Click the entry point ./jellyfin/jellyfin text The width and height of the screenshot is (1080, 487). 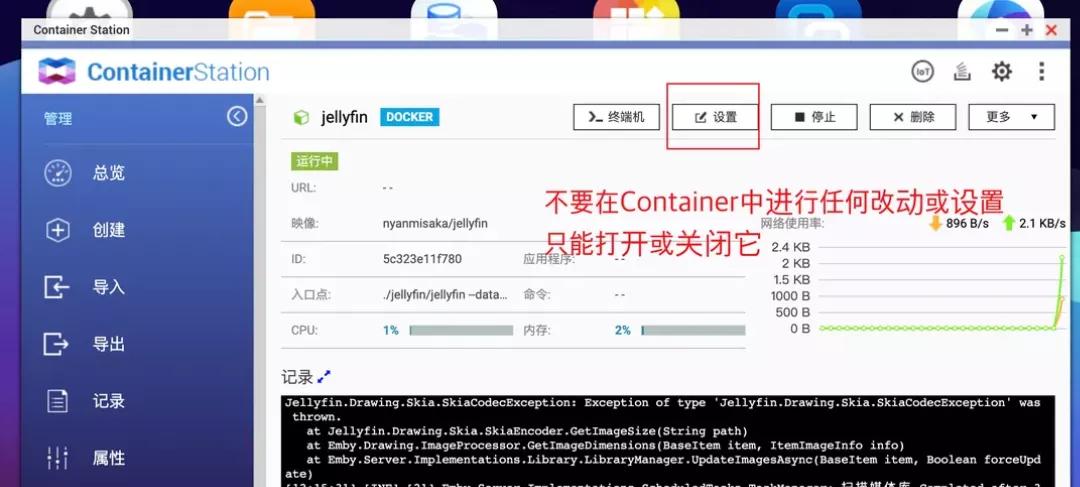click(445, 295)
